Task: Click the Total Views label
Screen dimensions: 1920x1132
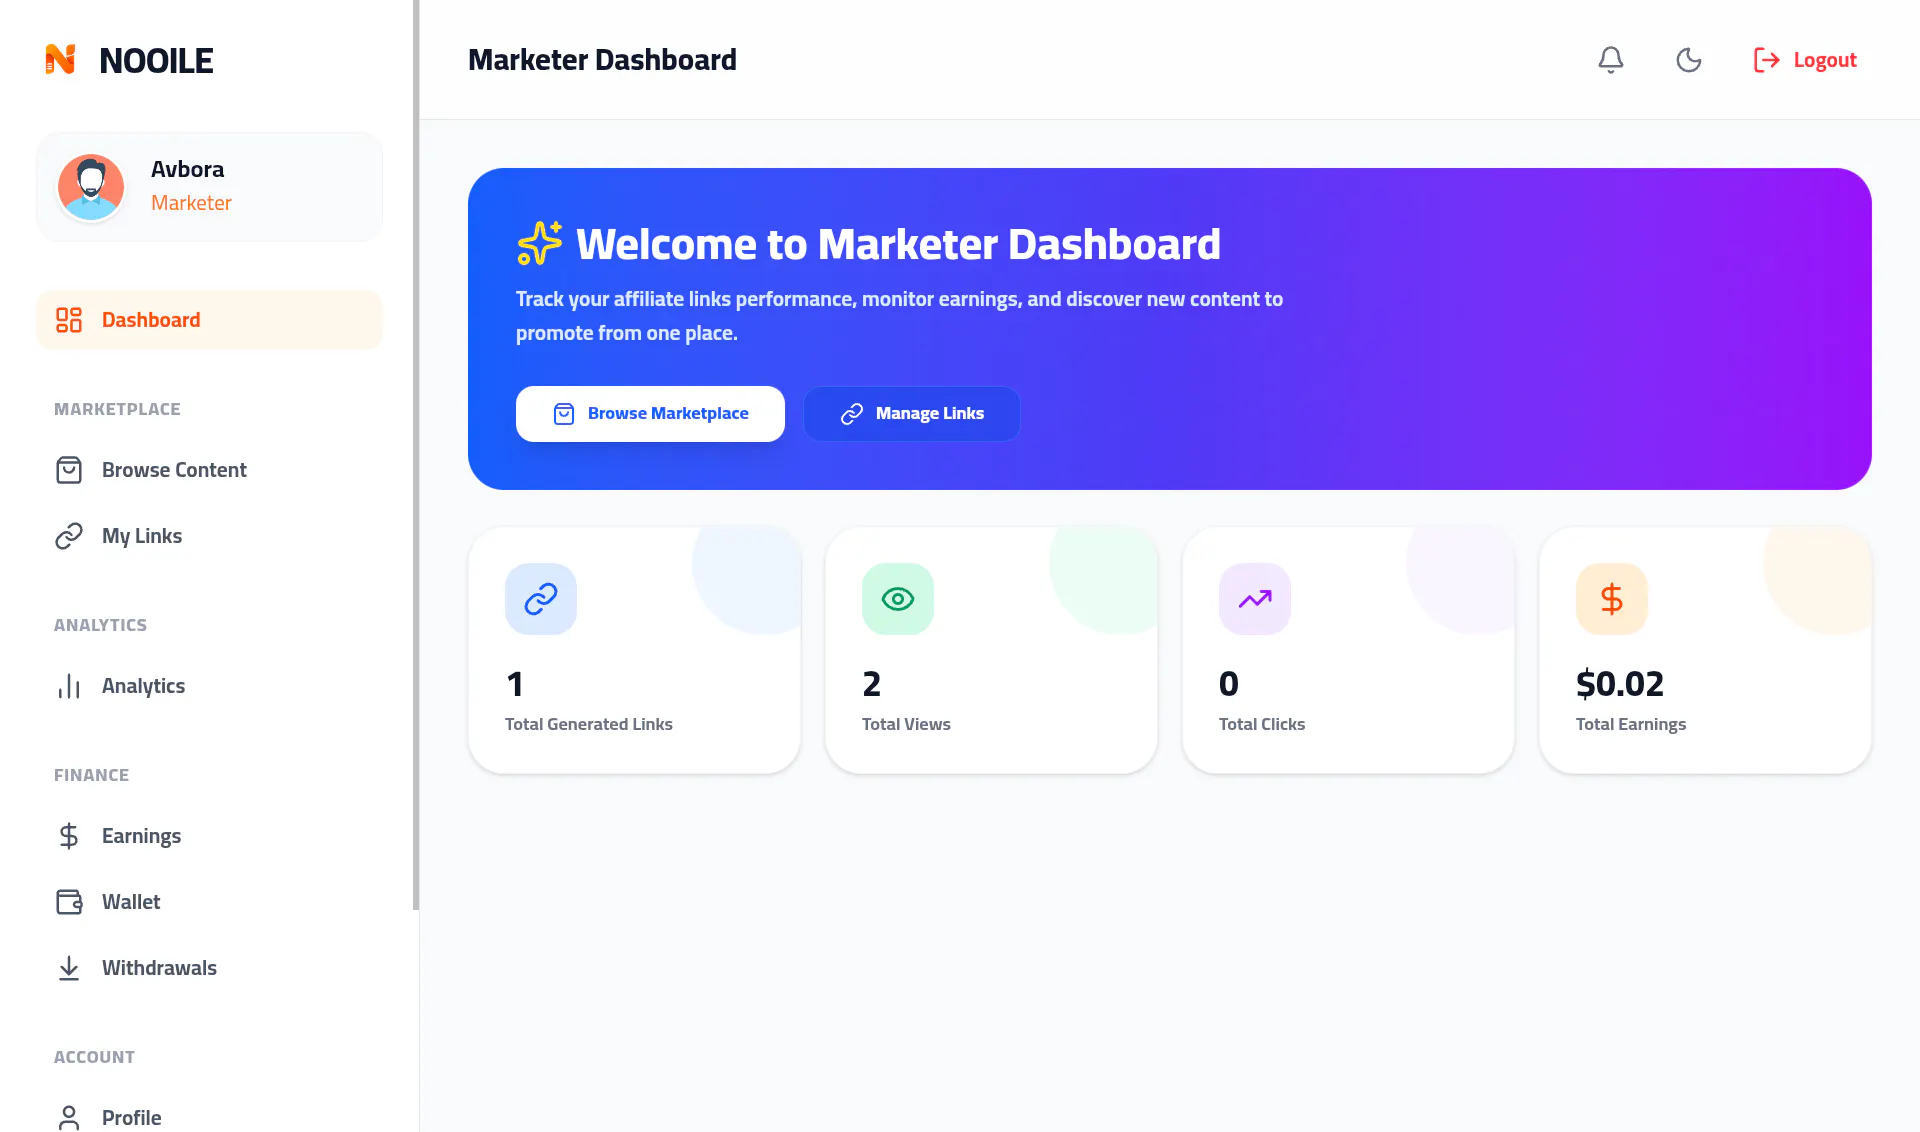Action: pos(906,724)
